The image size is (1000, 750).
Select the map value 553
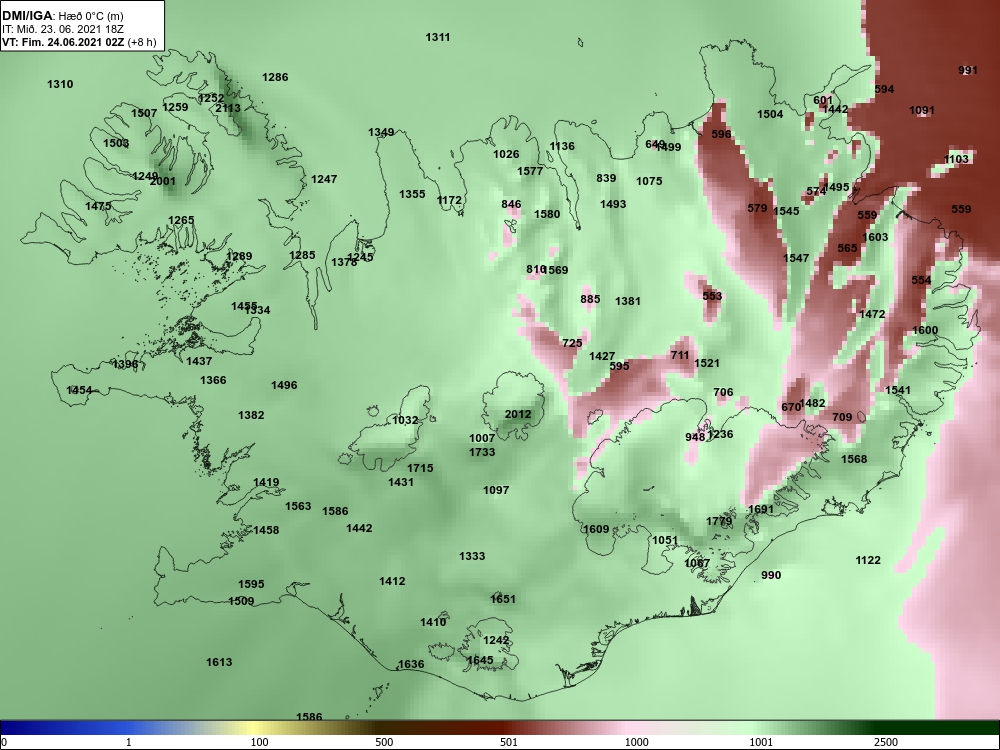click(712, 296)
